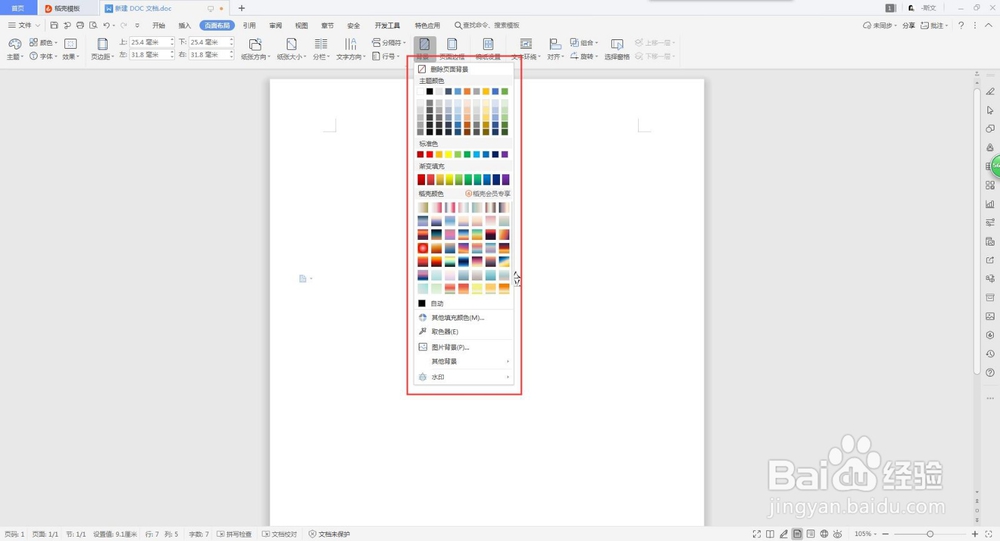
Task: Click the 文档未保护 status button
Action: tap(329, 534)
